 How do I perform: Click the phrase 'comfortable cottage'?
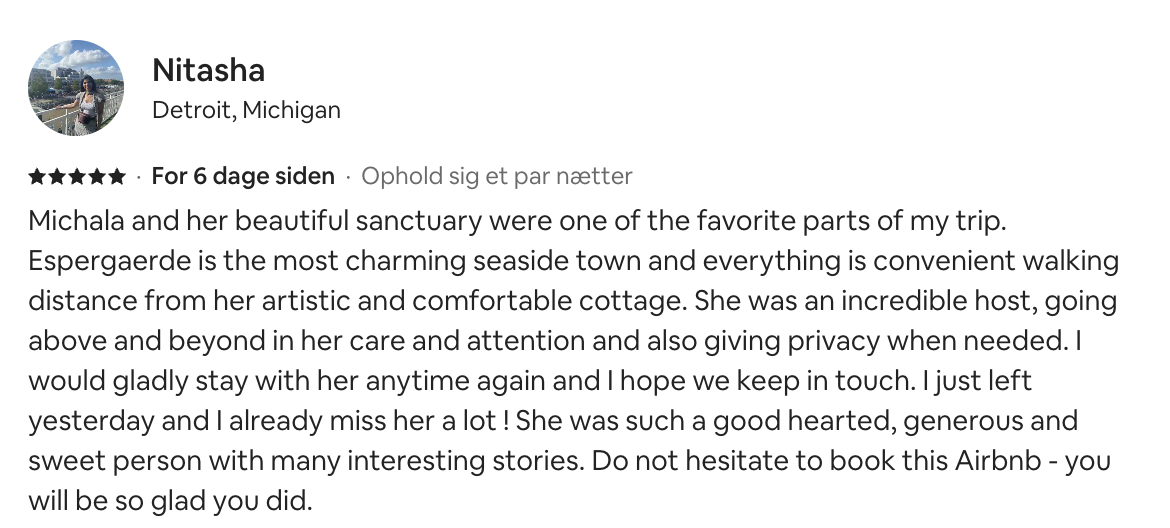(549, 301)
